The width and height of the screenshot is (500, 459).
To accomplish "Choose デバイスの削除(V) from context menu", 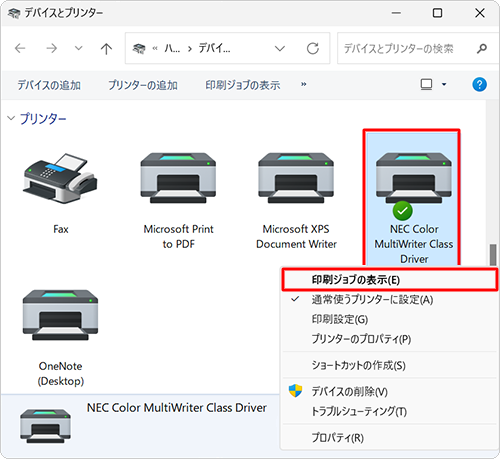I will [390, 391].
